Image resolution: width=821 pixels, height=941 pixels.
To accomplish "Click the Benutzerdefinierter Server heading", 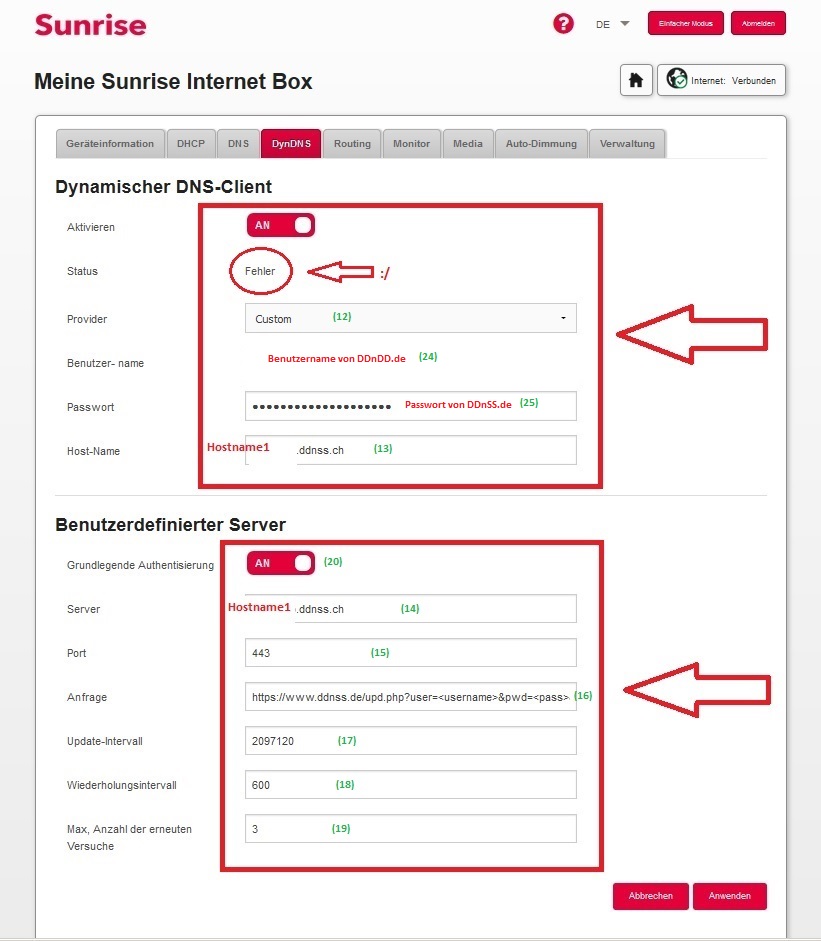I will (170, 525).
